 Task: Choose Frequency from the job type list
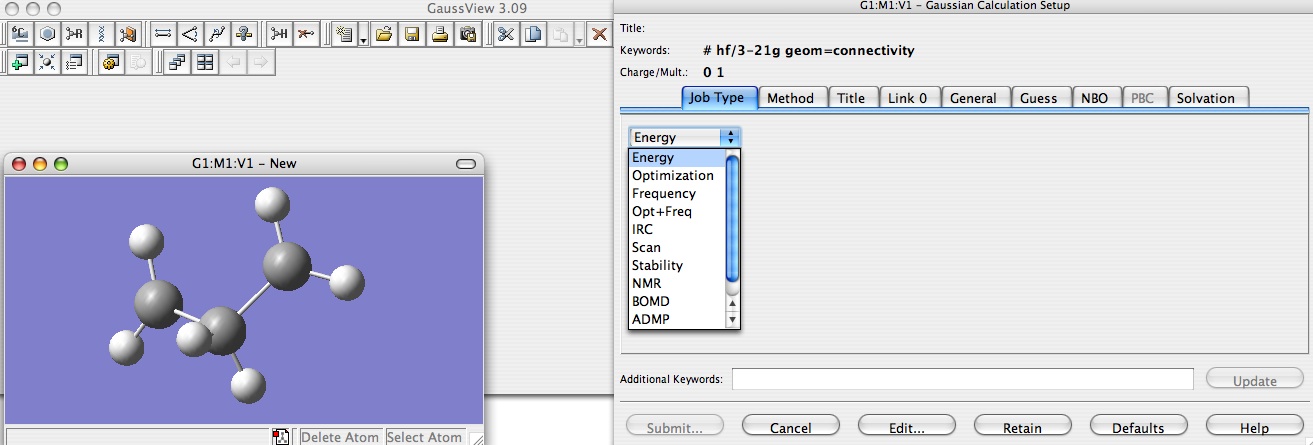[677, 193]
